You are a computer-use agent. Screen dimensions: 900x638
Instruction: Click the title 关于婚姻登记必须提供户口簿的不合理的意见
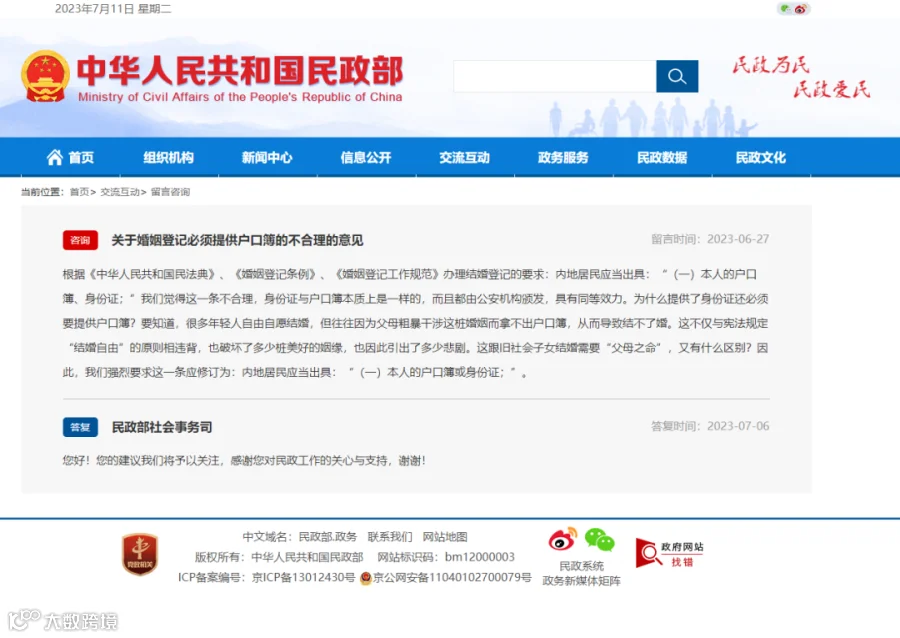pos(237,240)
